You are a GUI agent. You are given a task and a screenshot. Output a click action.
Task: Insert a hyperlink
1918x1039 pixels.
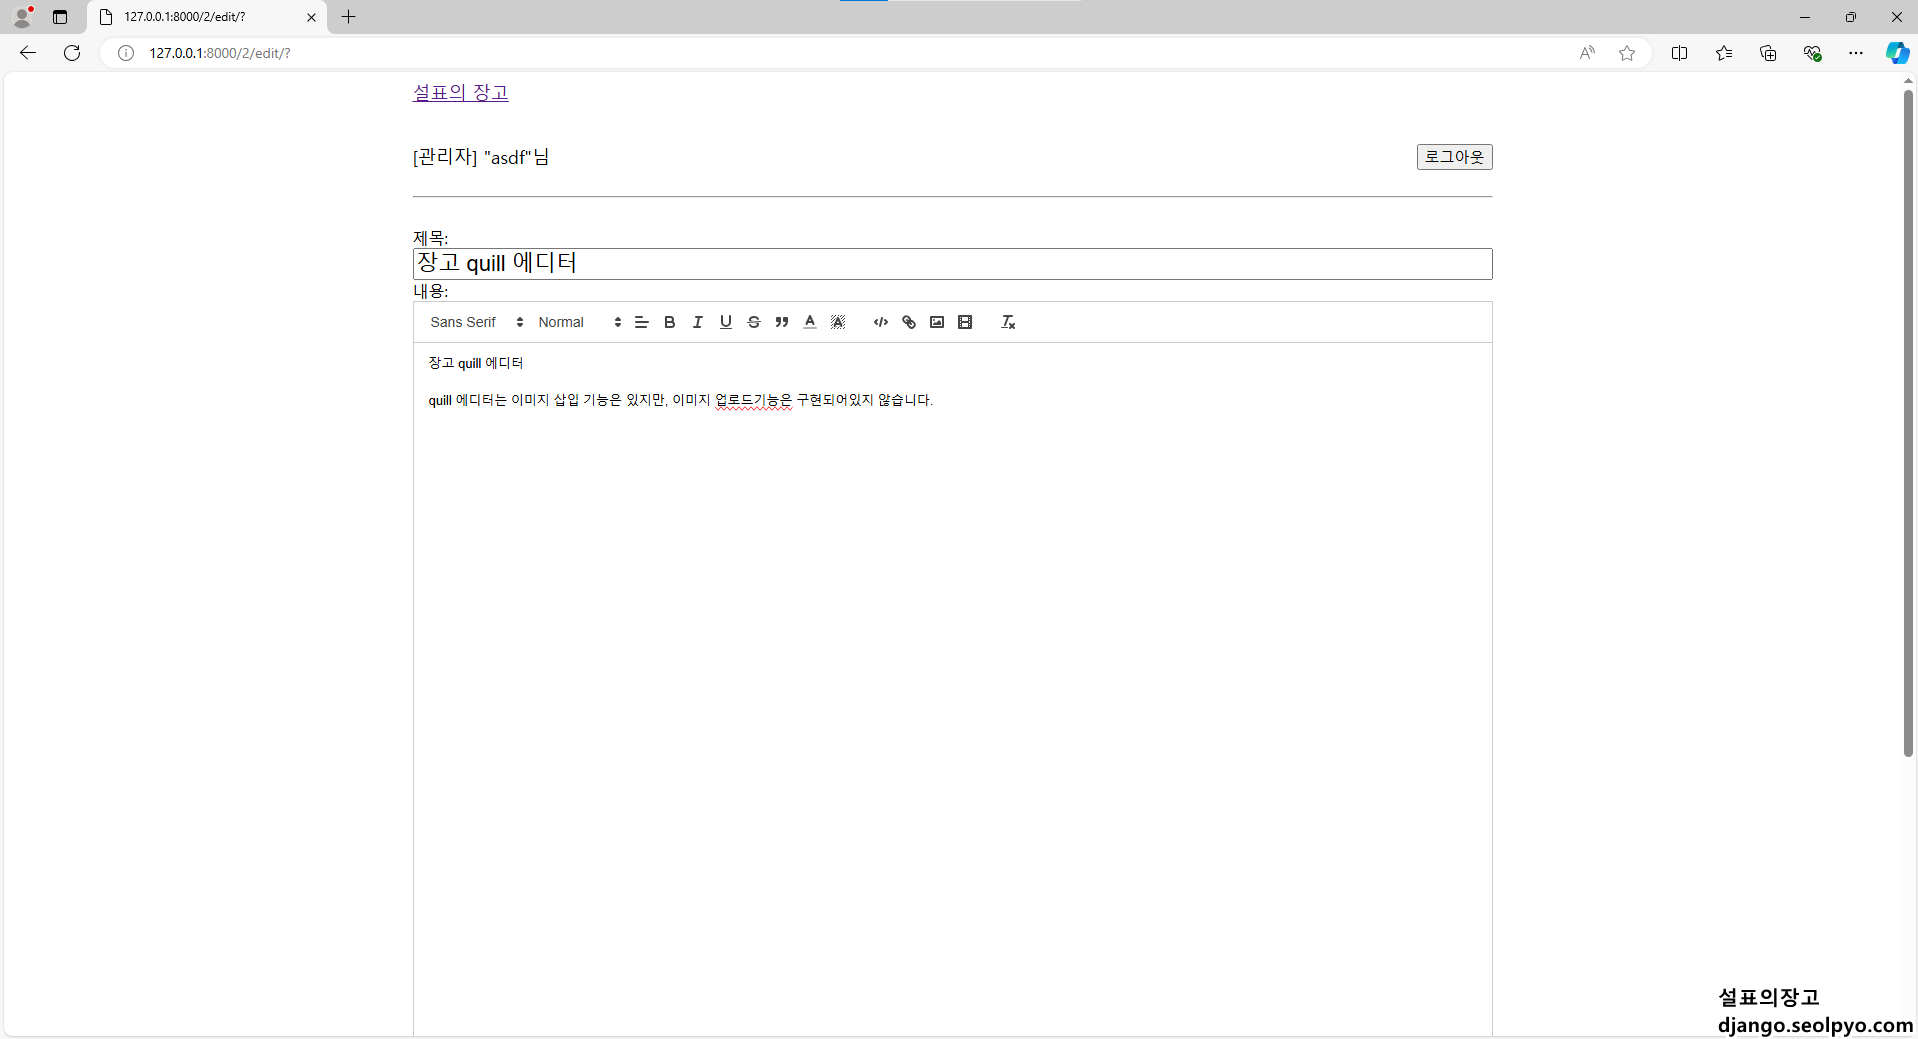(x=909, y=322)
